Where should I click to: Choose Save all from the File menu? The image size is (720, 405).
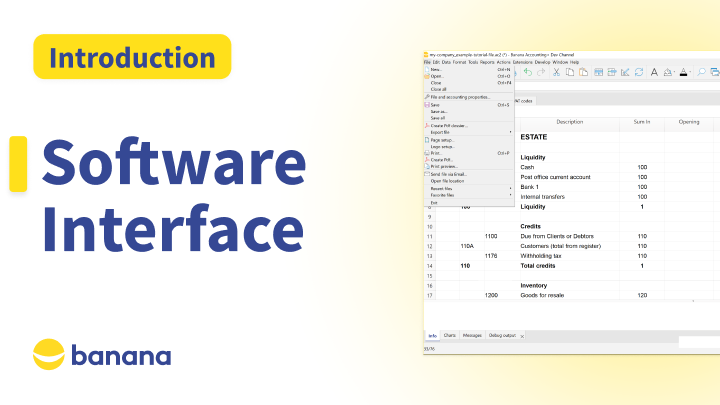(x=468, y=118)
